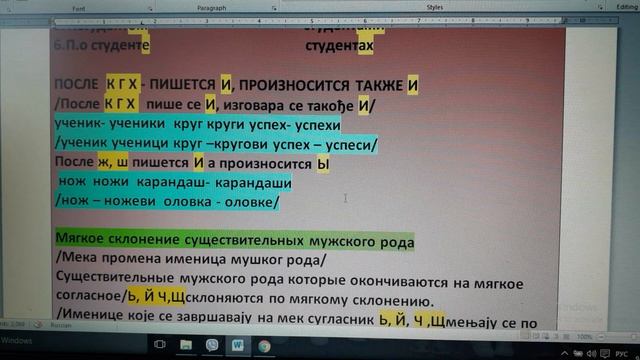This screenshot has width=640, height=360.
Task: Open File Explorer from the taskbar
Action: click(186, 345)
